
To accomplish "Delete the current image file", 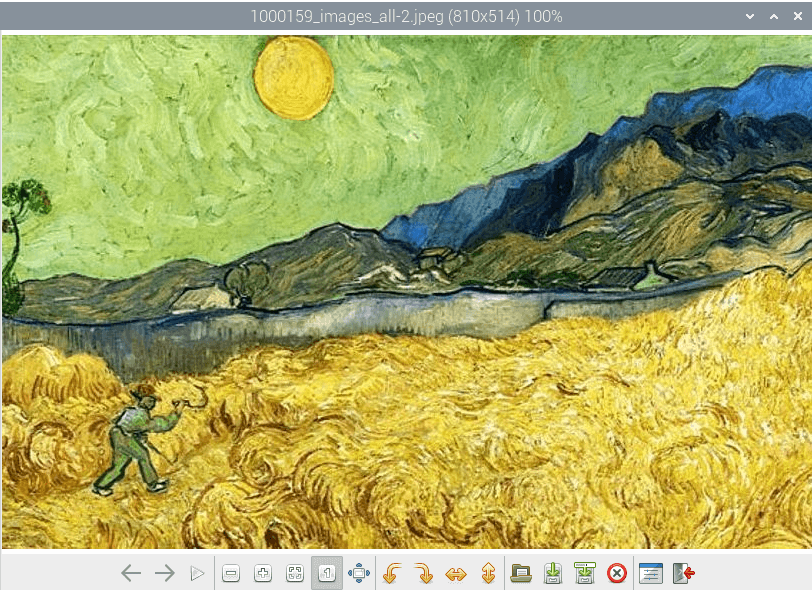I will (x=617, y=573).
